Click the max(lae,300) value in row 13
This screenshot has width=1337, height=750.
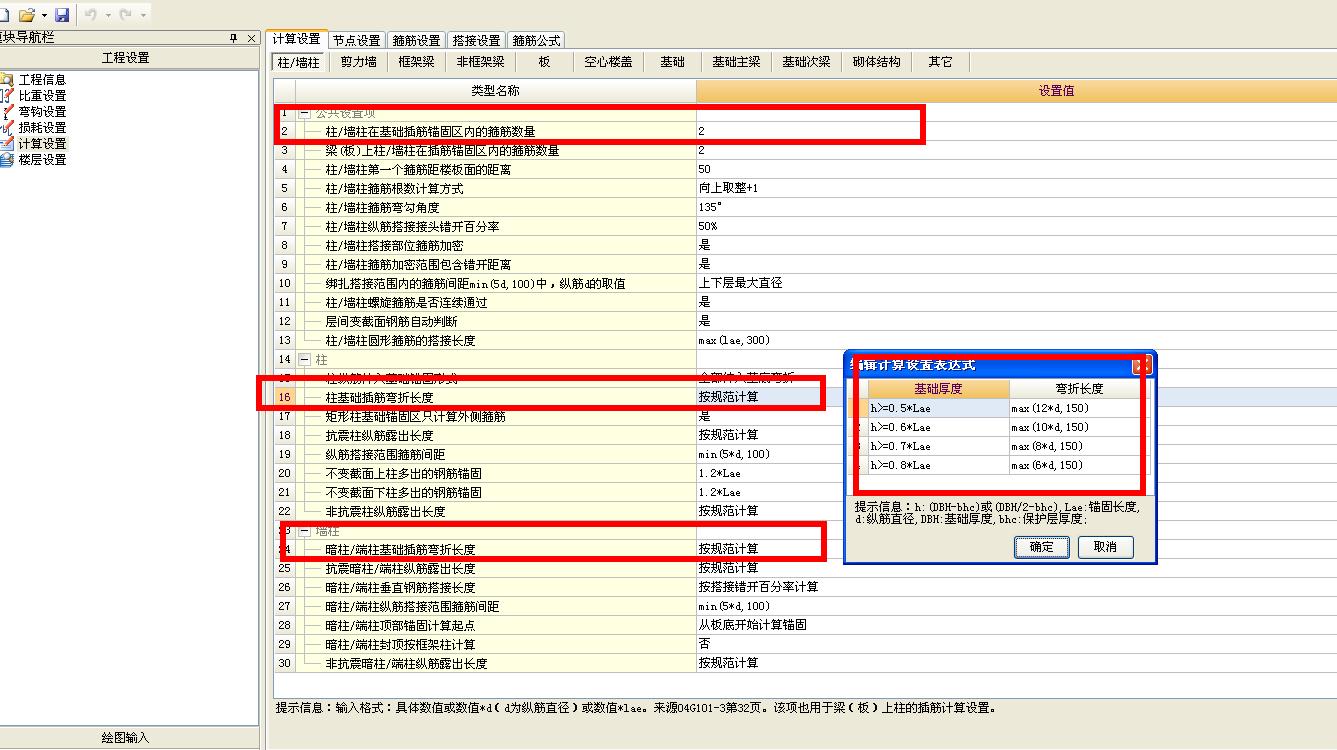(735, 340)
